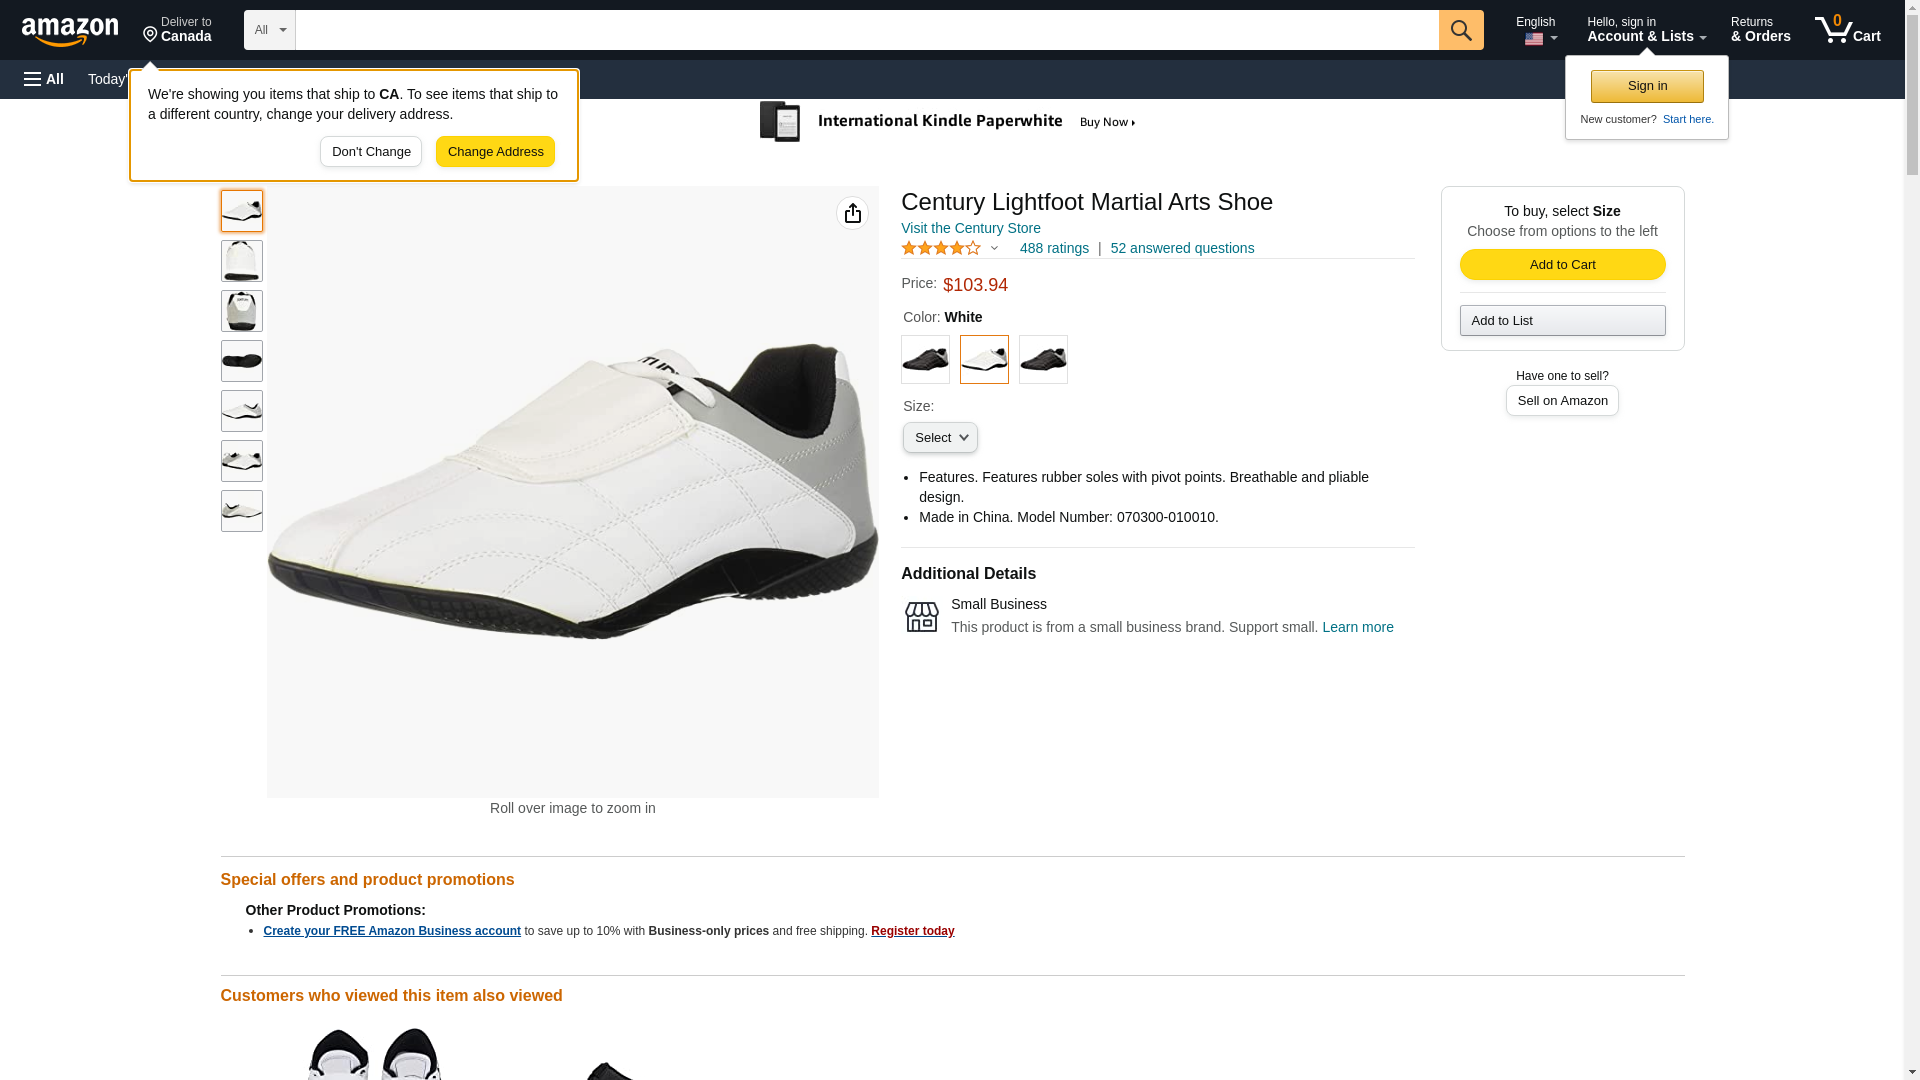
Task: Open Returns & Orders
Action: click(x=1760, y=30)
